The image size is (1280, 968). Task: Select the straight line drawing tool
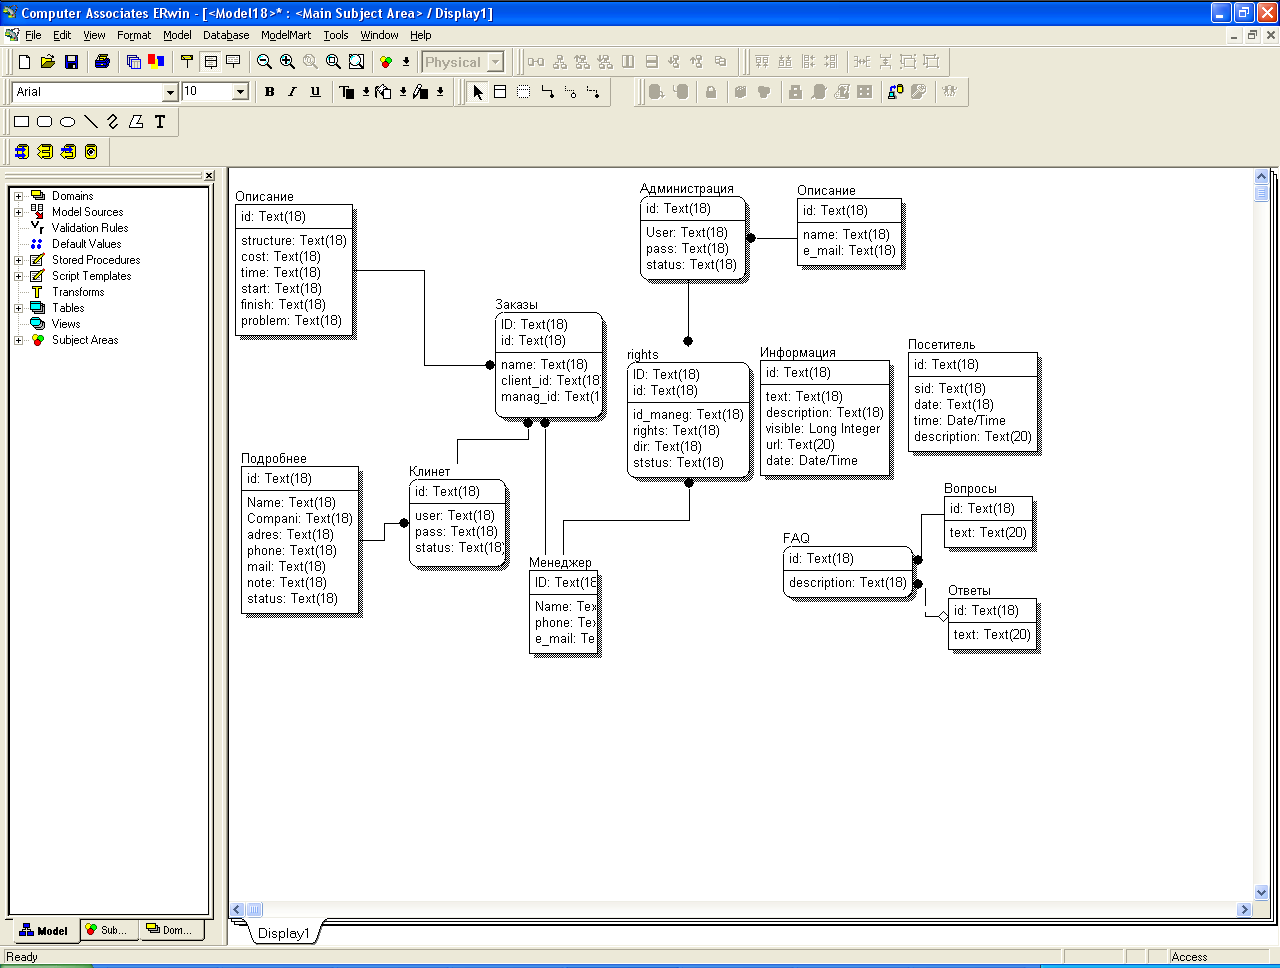tap(90, 122)
